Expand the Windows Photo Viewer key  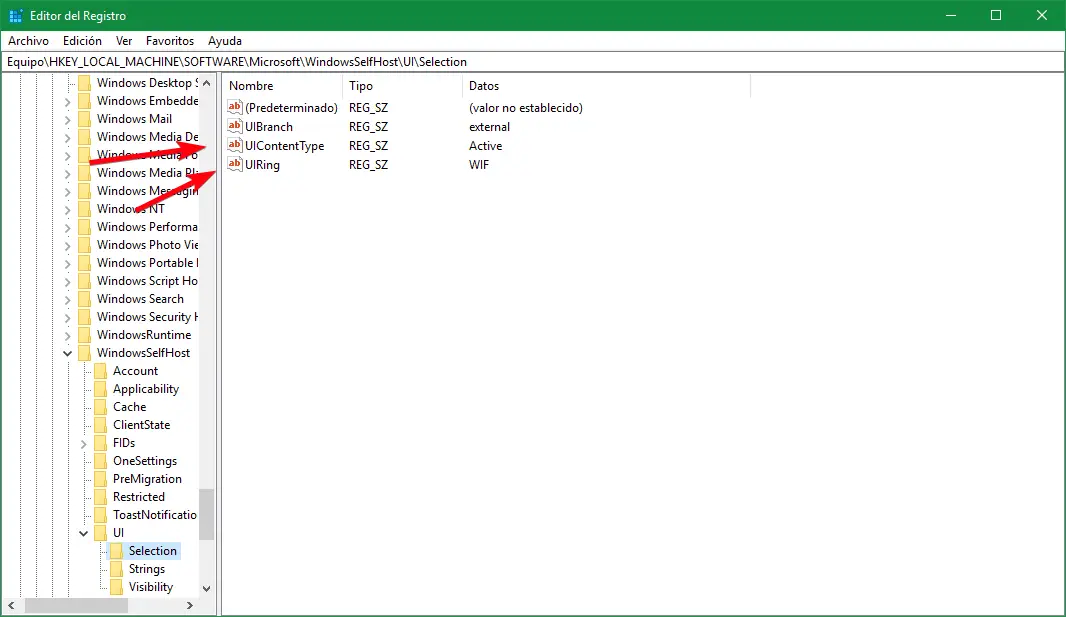coord(67,245)
